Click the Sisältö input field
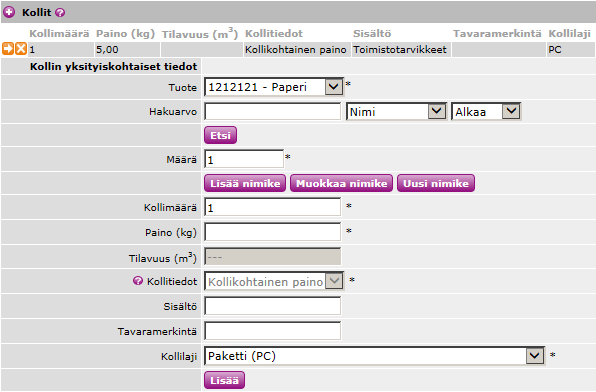Viewport: 596px width, 392px height. (x=273, y=306)
